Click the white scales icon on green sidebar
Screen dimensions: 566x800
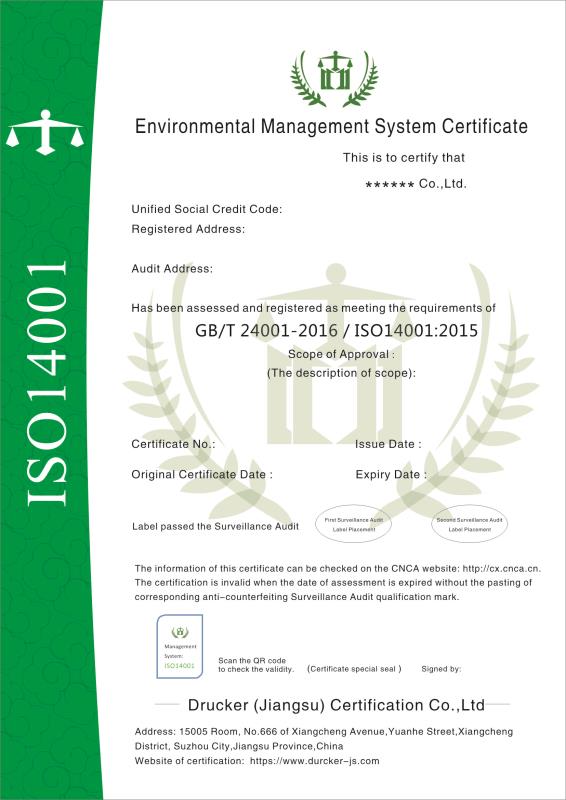(x=45, y=132)
